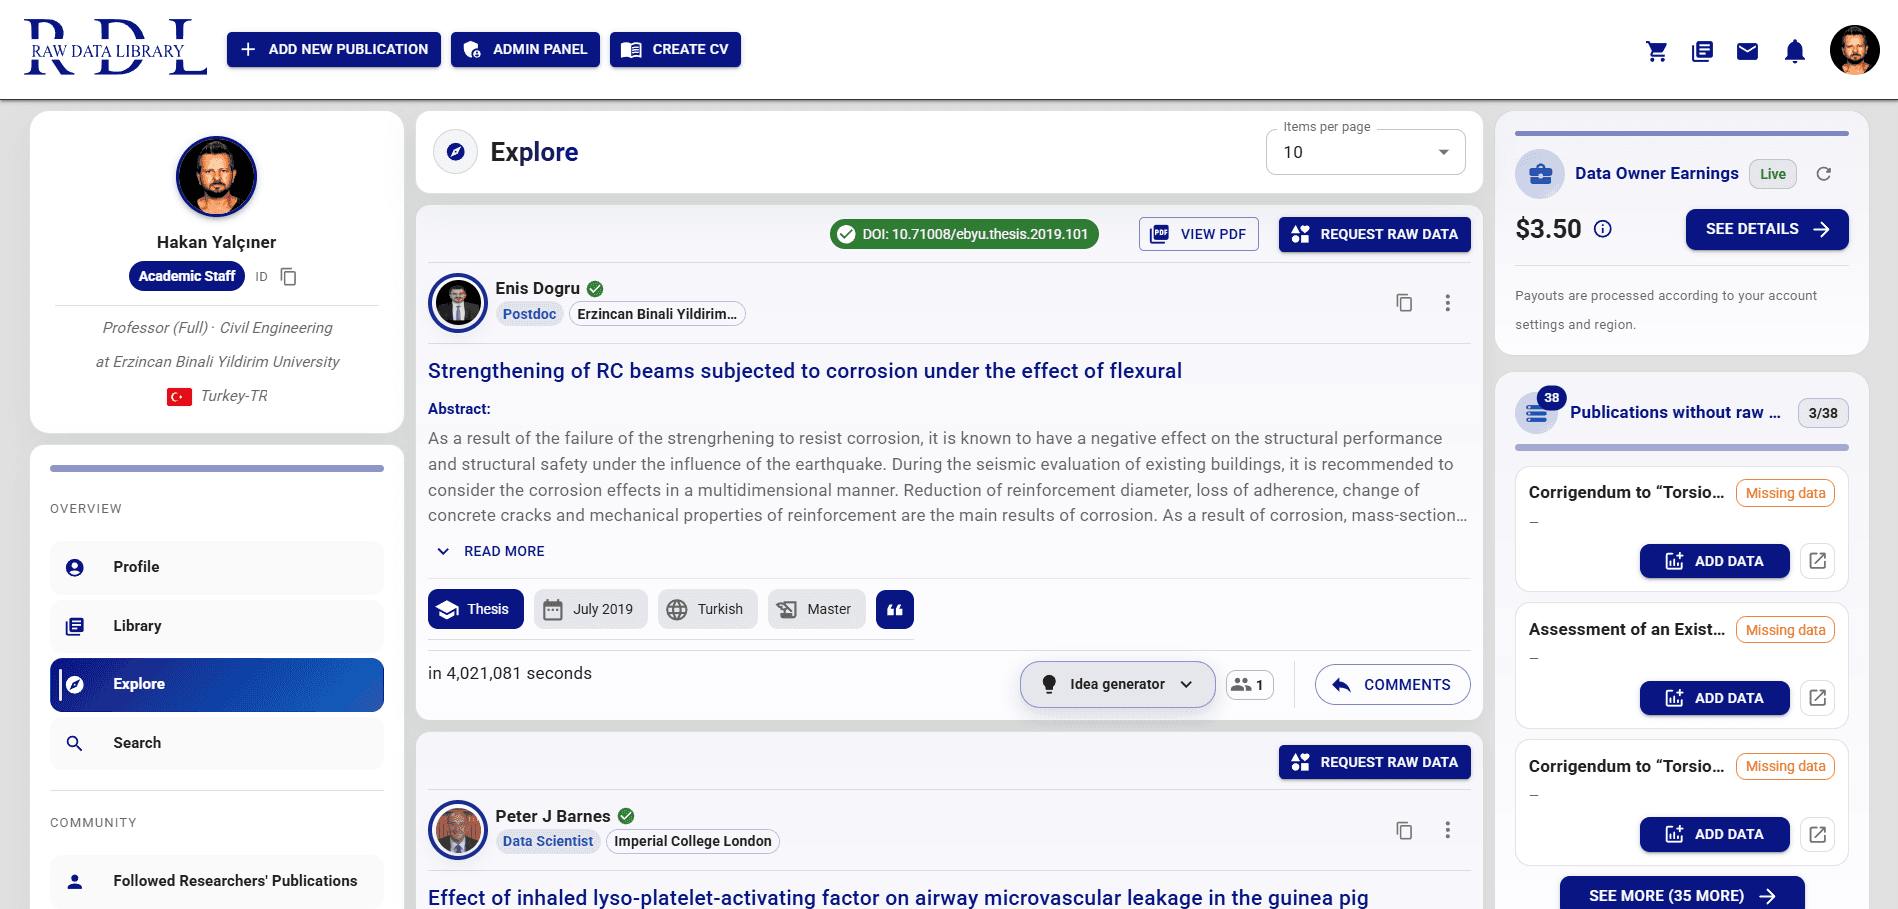Open more options for Enis Dogru post
Image resolution: width=1898 pixels, height=909 pixels.
point(1447,303)
